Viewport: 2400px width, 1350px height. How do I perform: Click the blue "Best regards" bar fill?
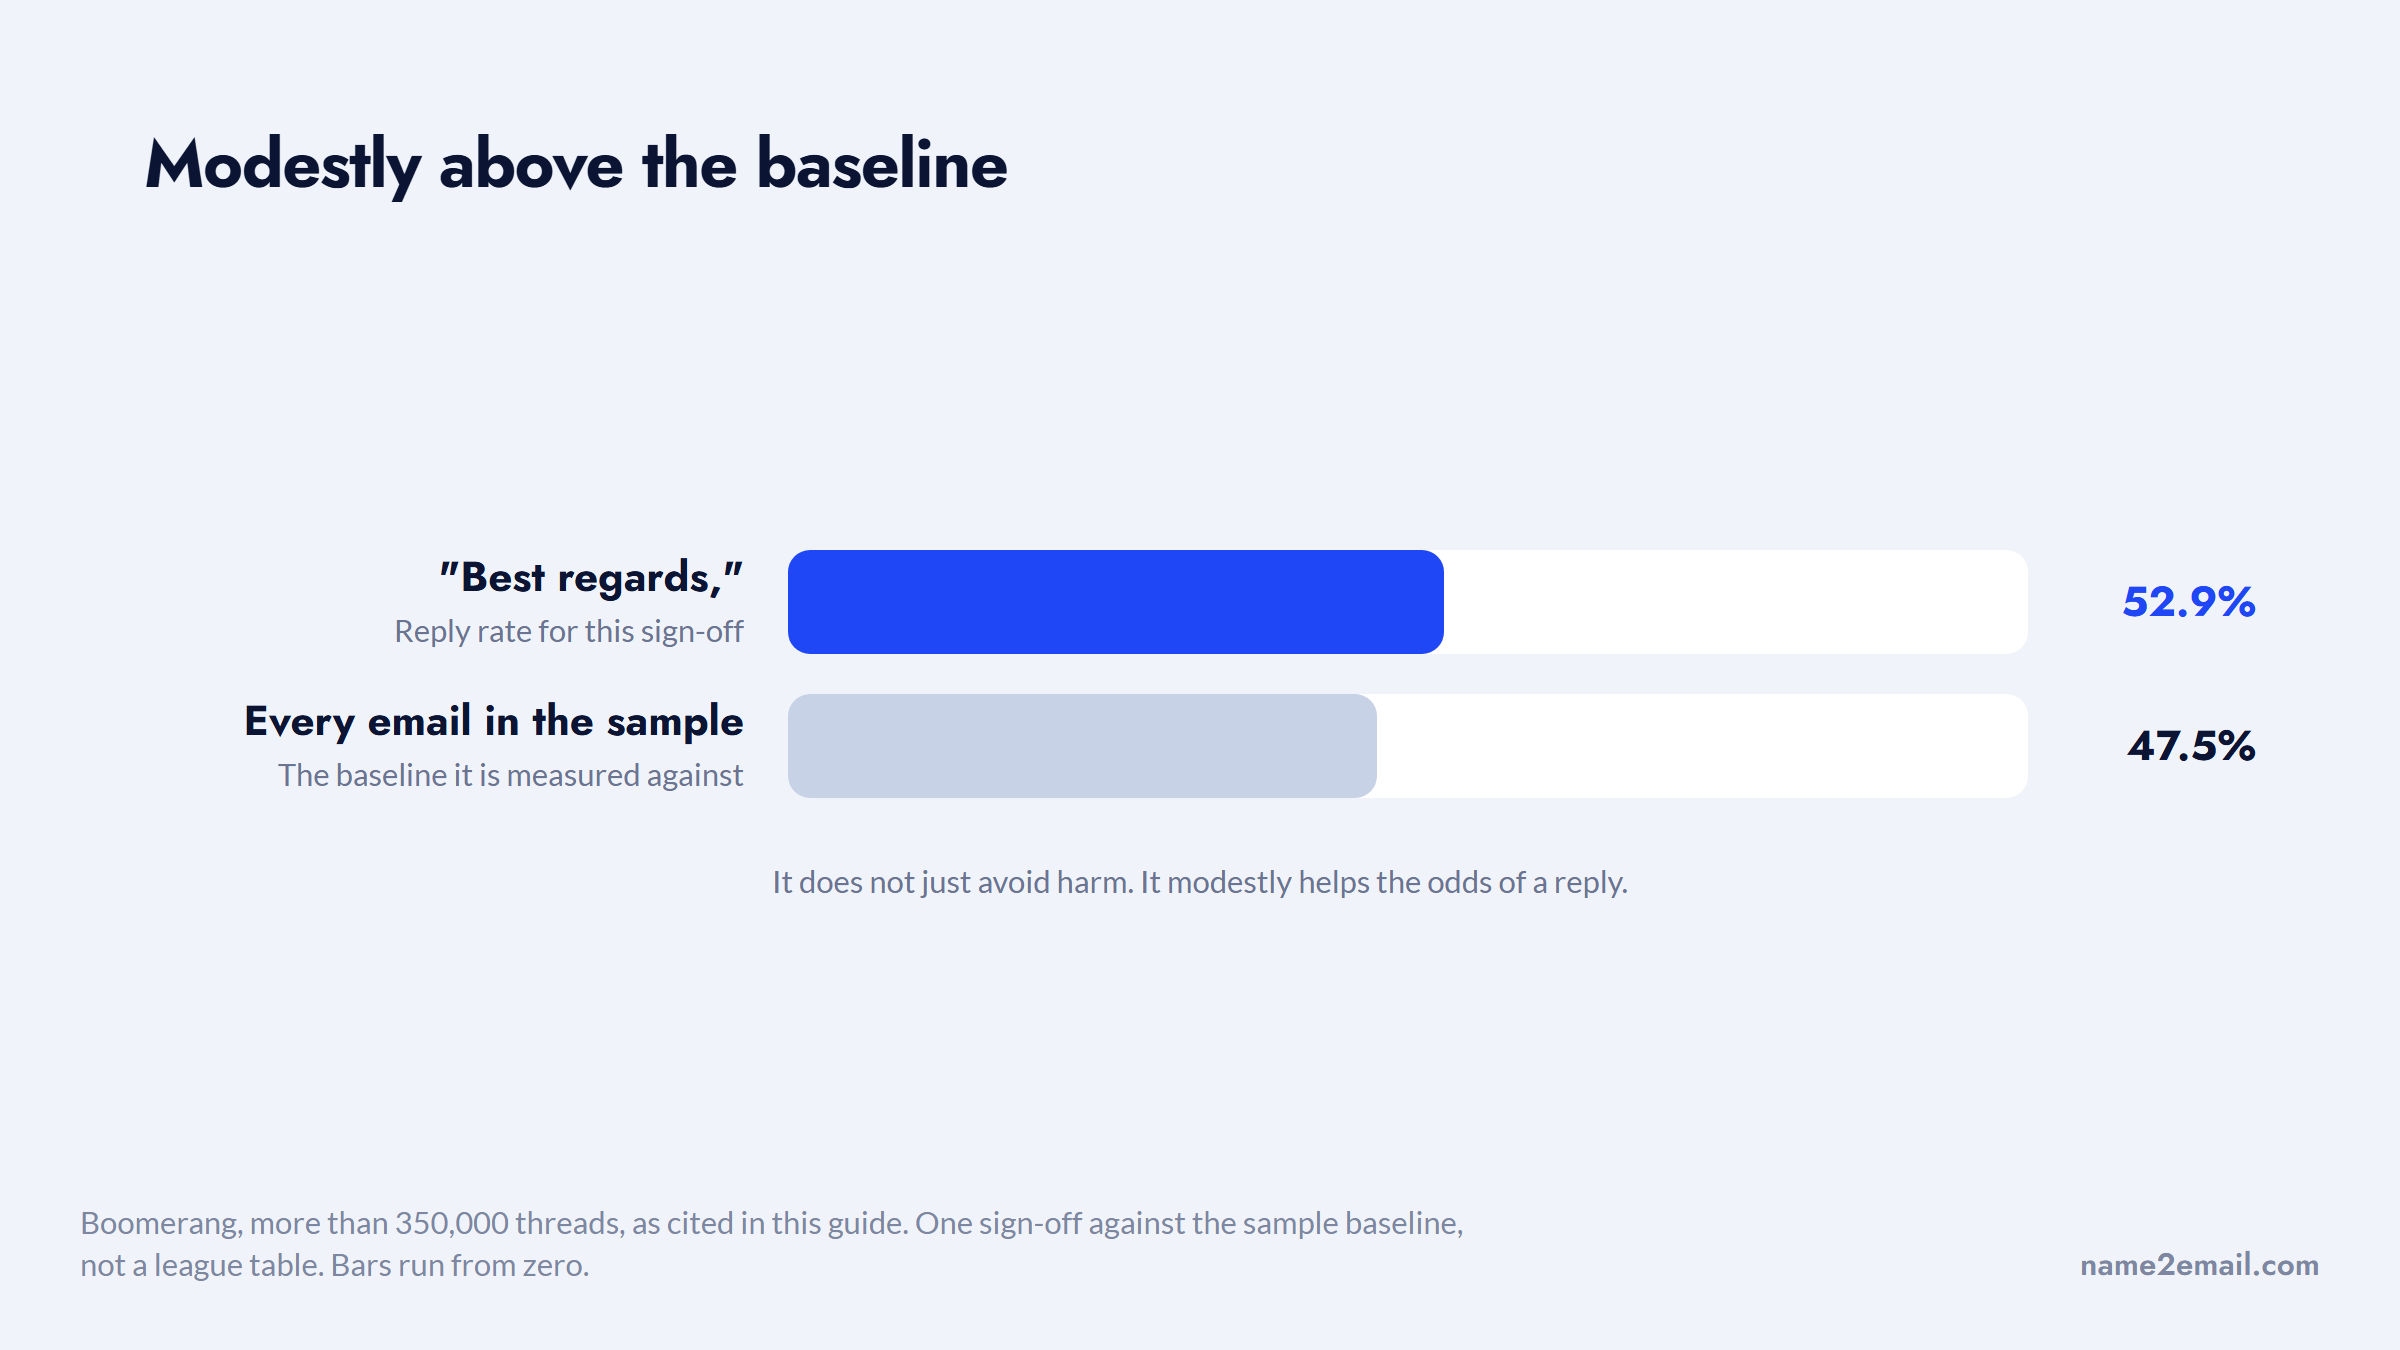(x=1116, y=602)
